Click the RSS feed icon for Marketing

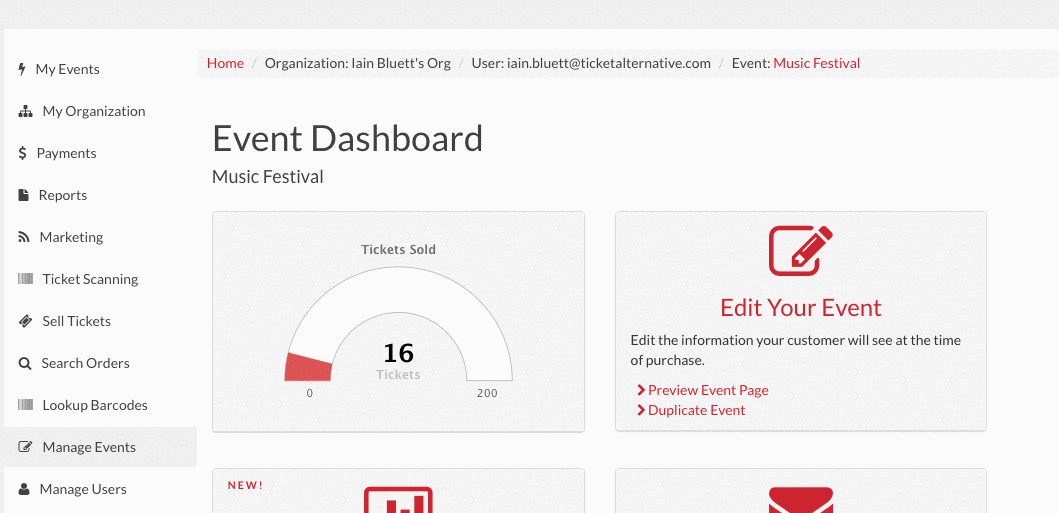coord(24,237)
